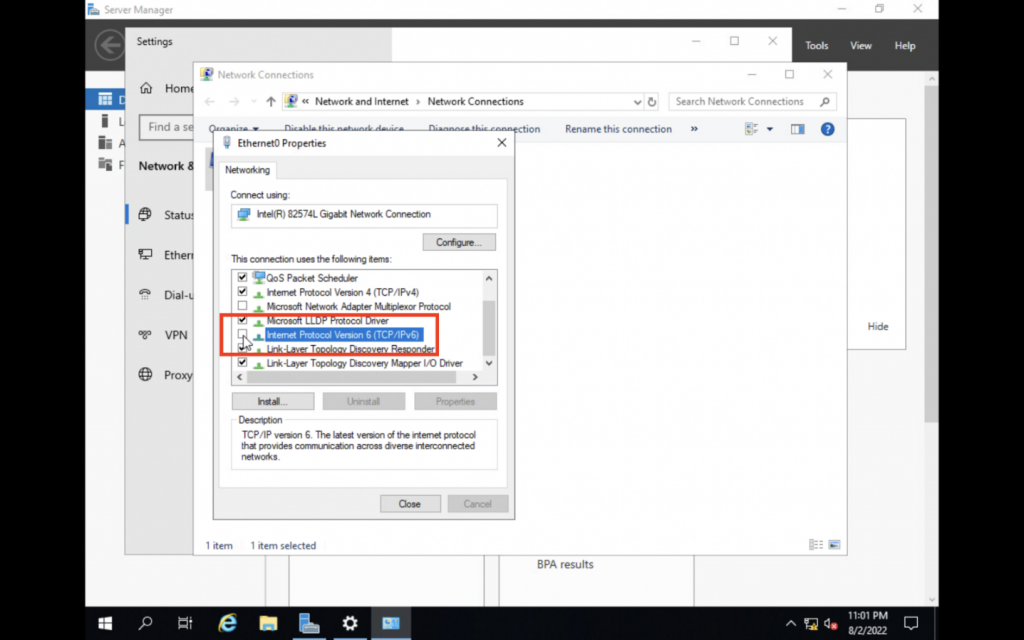Uncheck Internet Protocol Version 4 (TCP/IPv4)
This screenshot has width=1024, height=640.
tap(242, 292)
